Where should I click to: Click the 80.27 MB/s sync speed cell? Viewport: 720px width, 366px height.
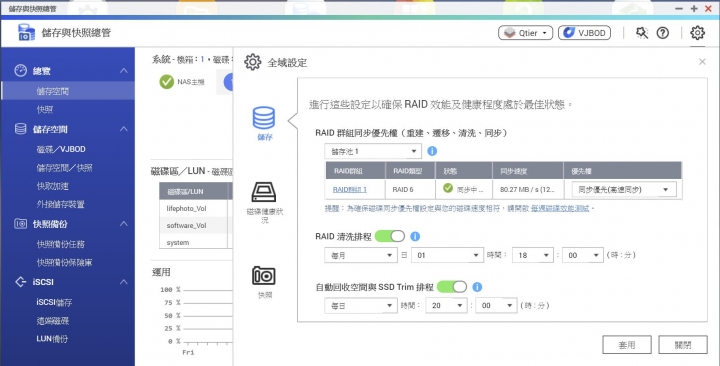pos(528,189)
